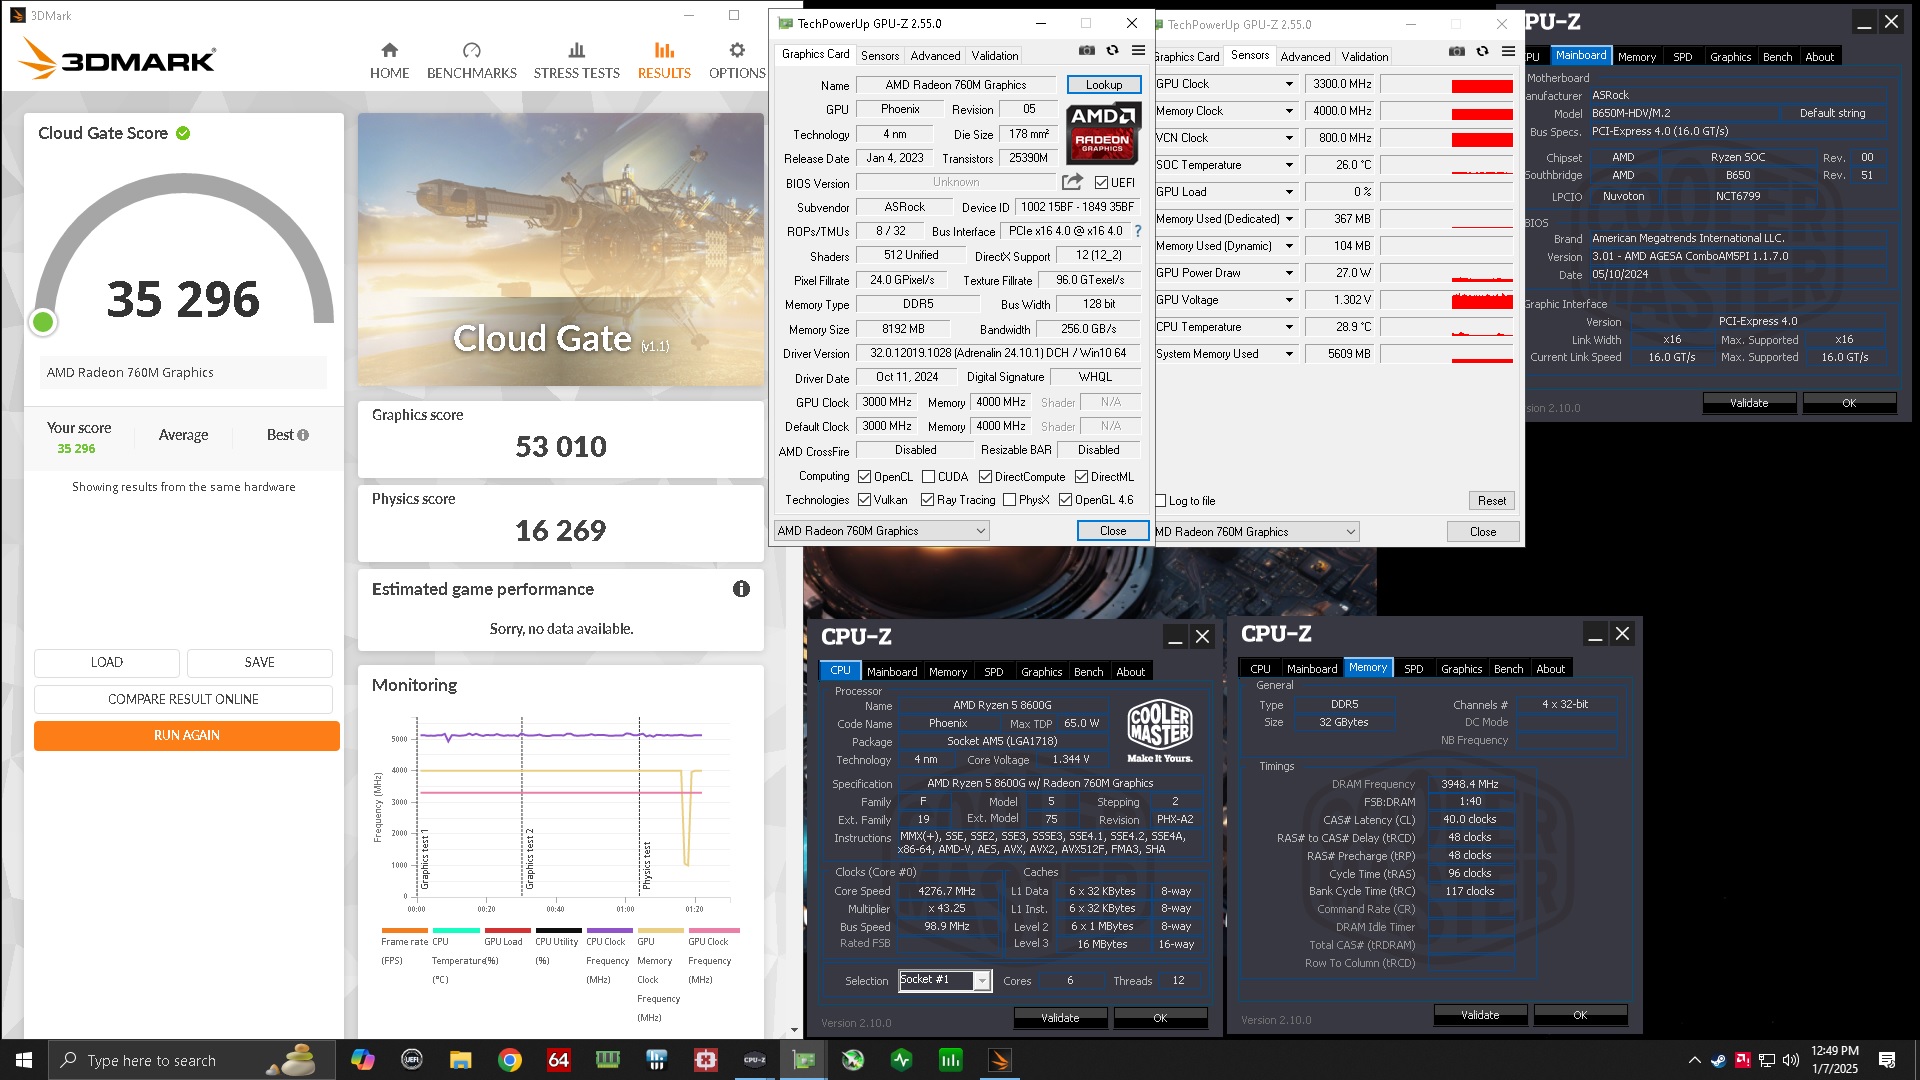This screenshot has height=1080, width=1920.
Task: Open SPD tab in CPU-Z Memory window
Action: 1413,669
